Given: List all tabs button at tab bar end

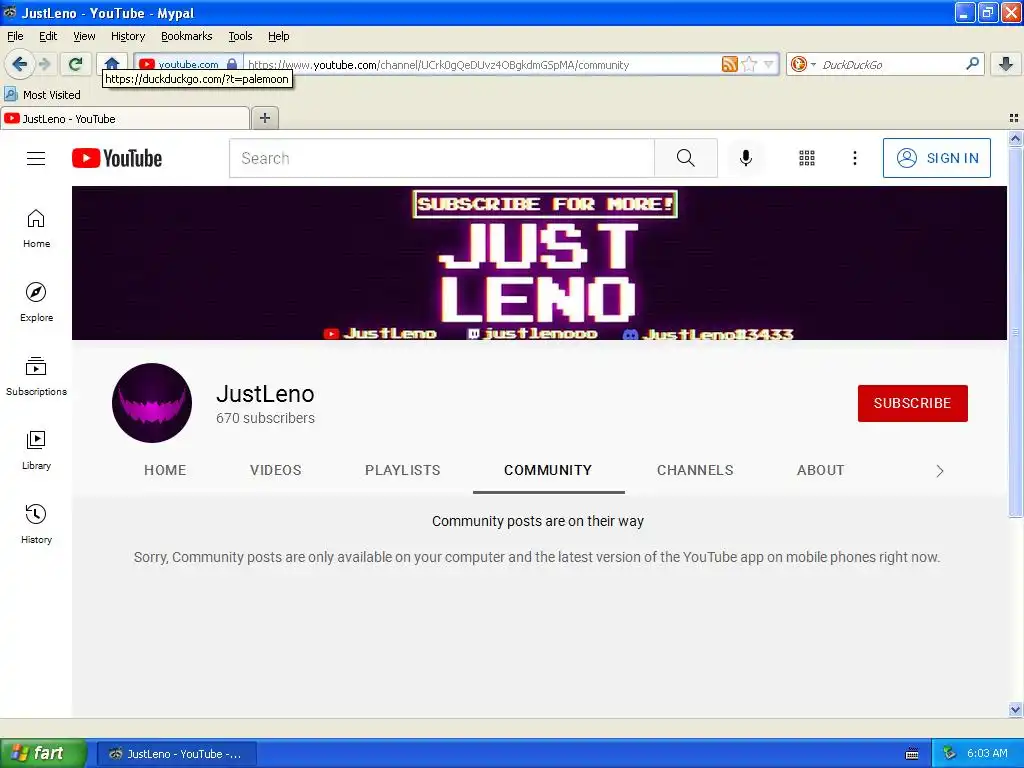Looking at the screenshot, I should [x=1014, y=118].
